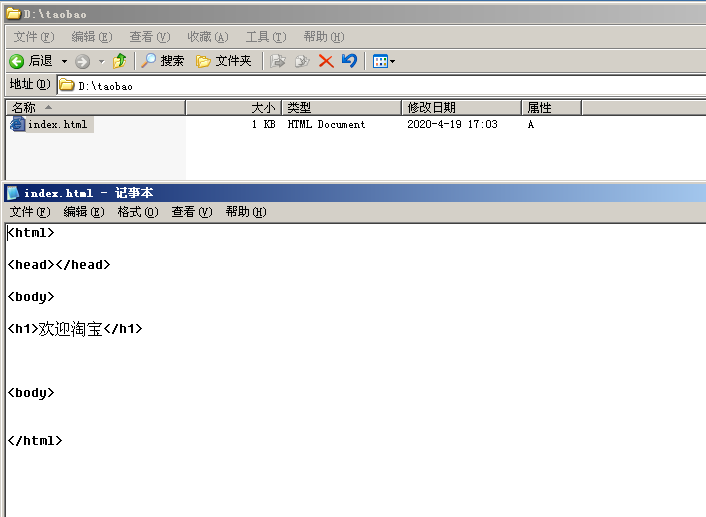Open Explorer's 帮助(H) Help menu
This screenshot has height=517, width=706.
(324, 36)
